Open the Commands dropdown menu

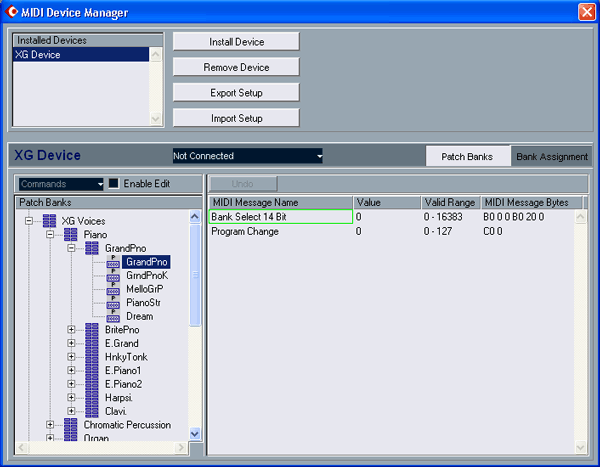tap(61, 184)
